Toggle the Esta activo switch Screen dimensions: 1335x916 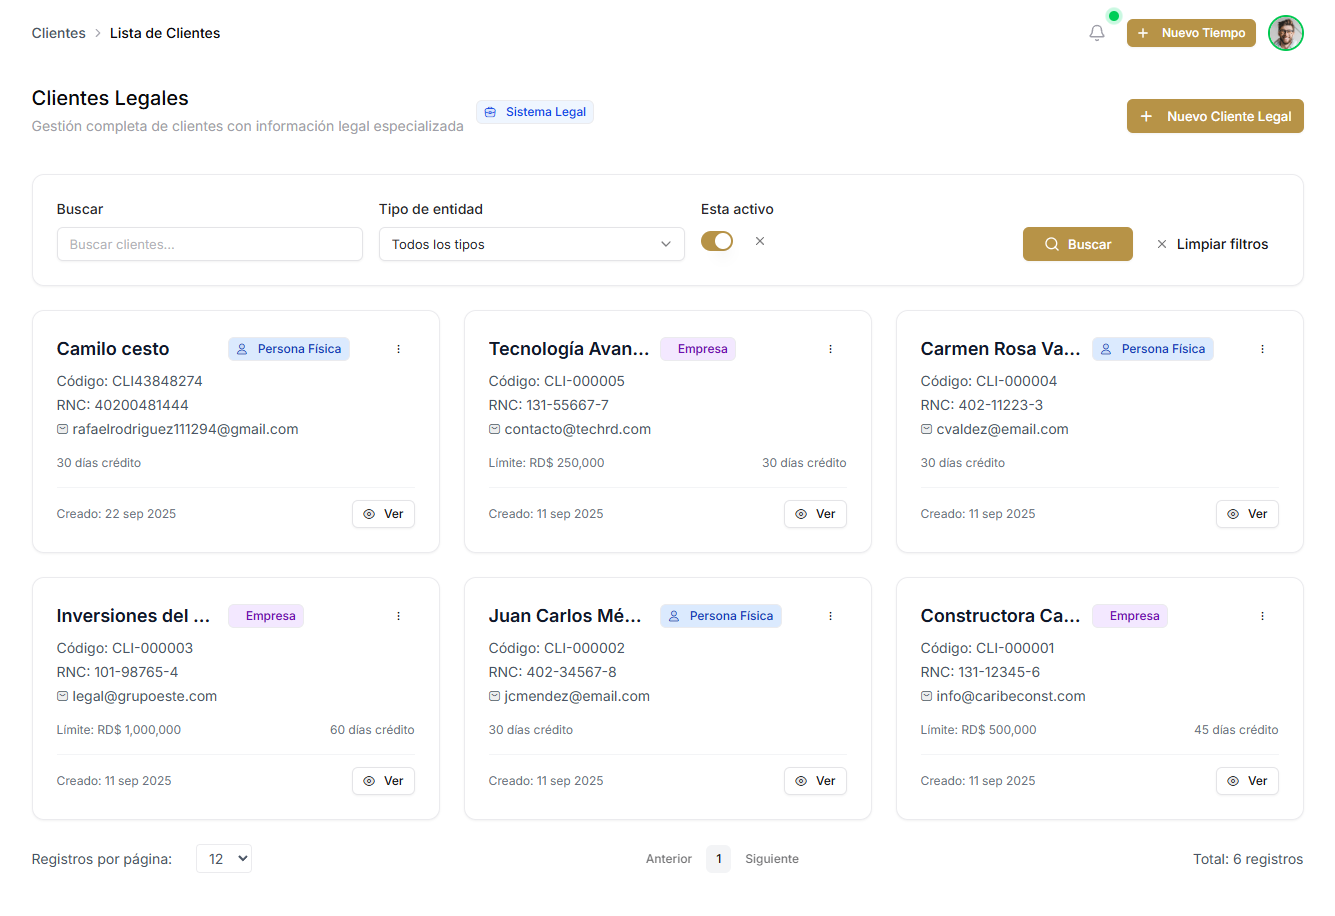click(717, 241)
